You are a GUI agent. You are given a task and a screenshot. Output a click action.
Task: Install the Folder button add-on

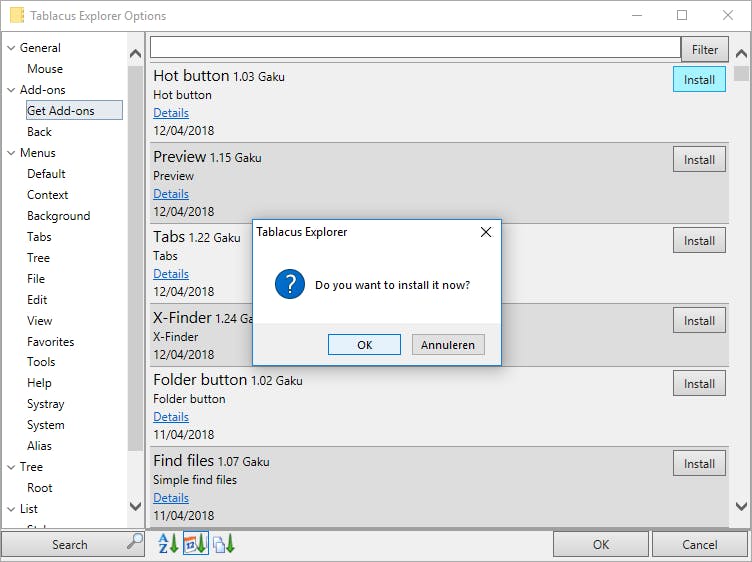click(x=699, y=384)
